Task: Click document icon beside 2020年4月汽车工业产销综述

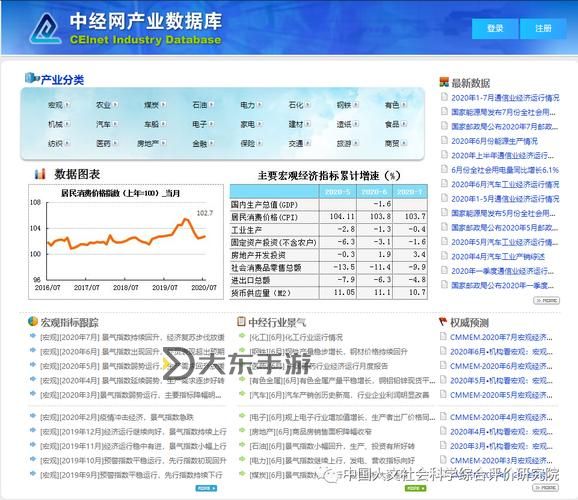Action: [x=444, y=256]
